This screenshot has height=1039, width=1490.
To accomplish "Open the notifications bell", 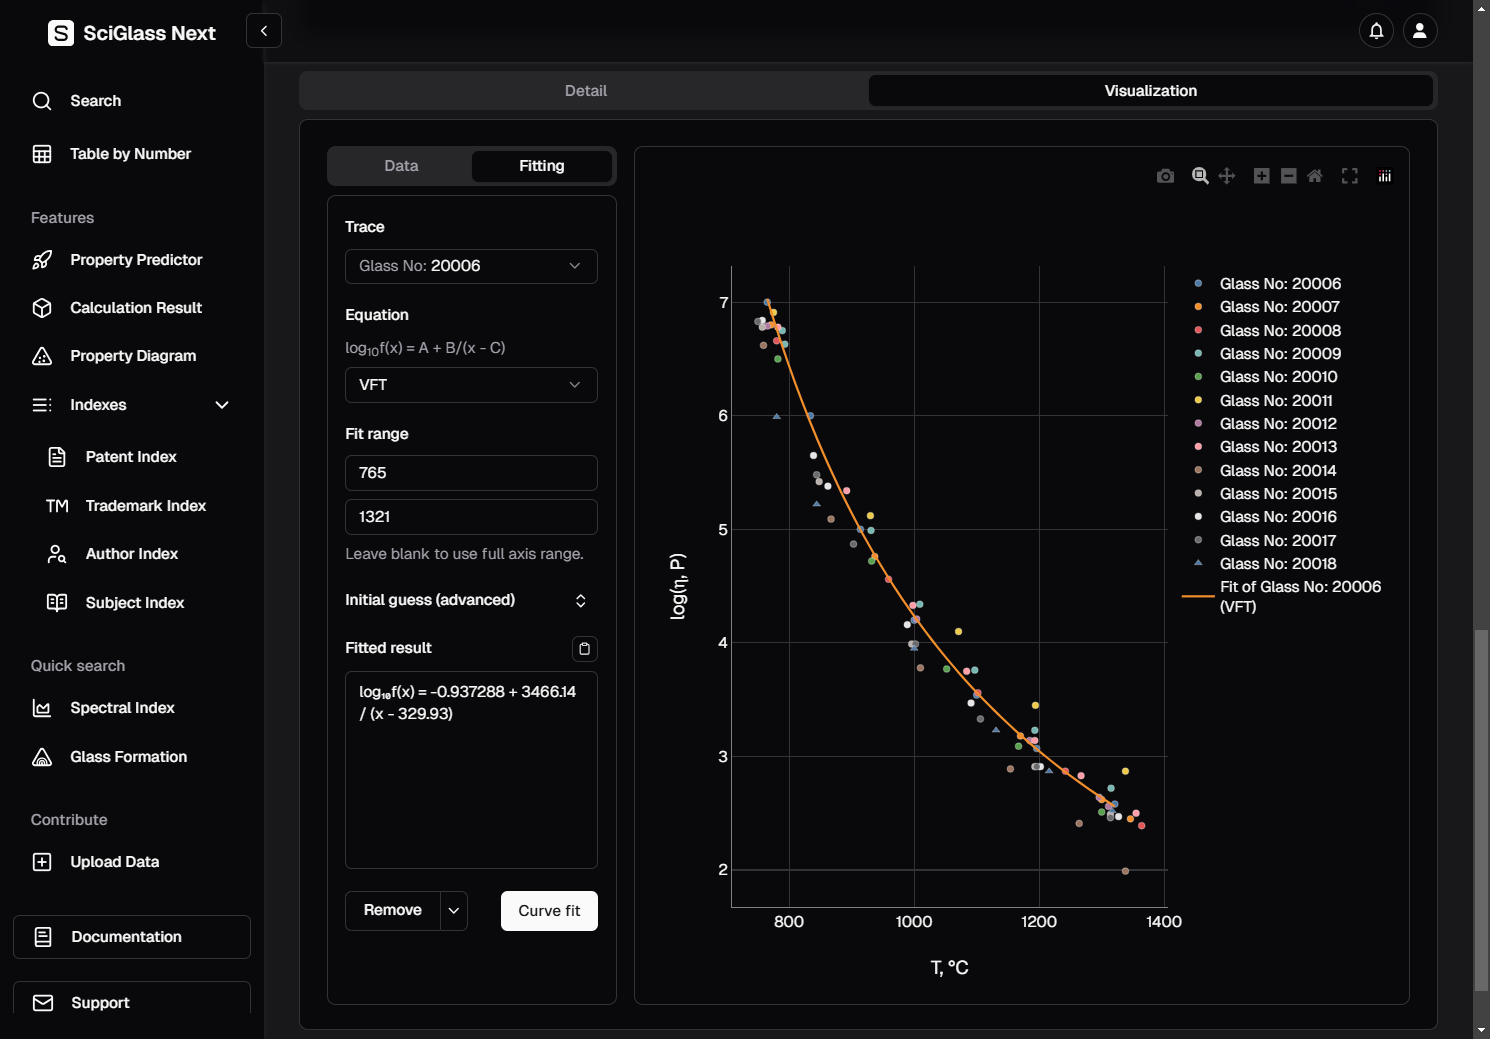I will (x=1376, y=31).
